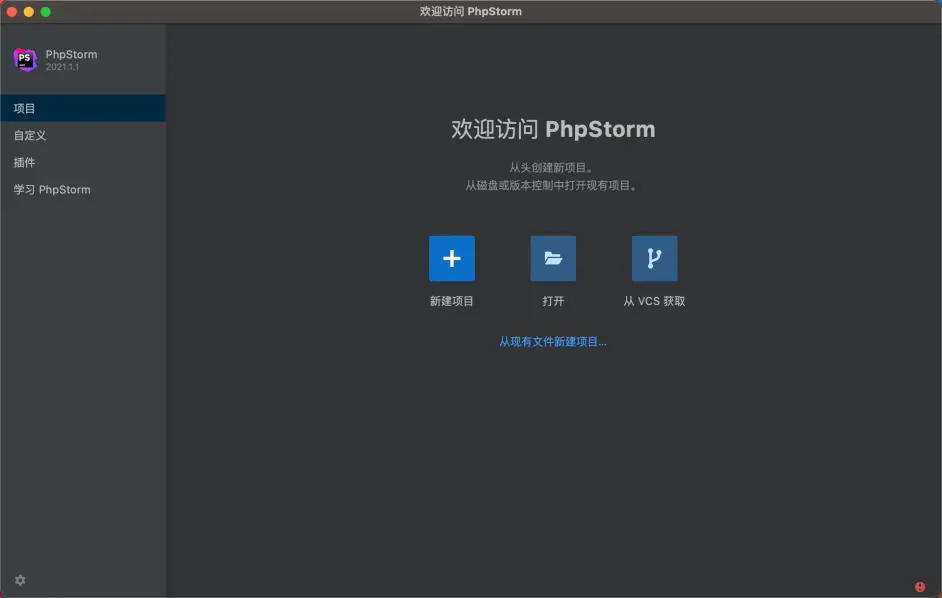Click the 从 VCS 获取 label
The width and height of the screenshot is (942, 598).
tap(654, 301)
